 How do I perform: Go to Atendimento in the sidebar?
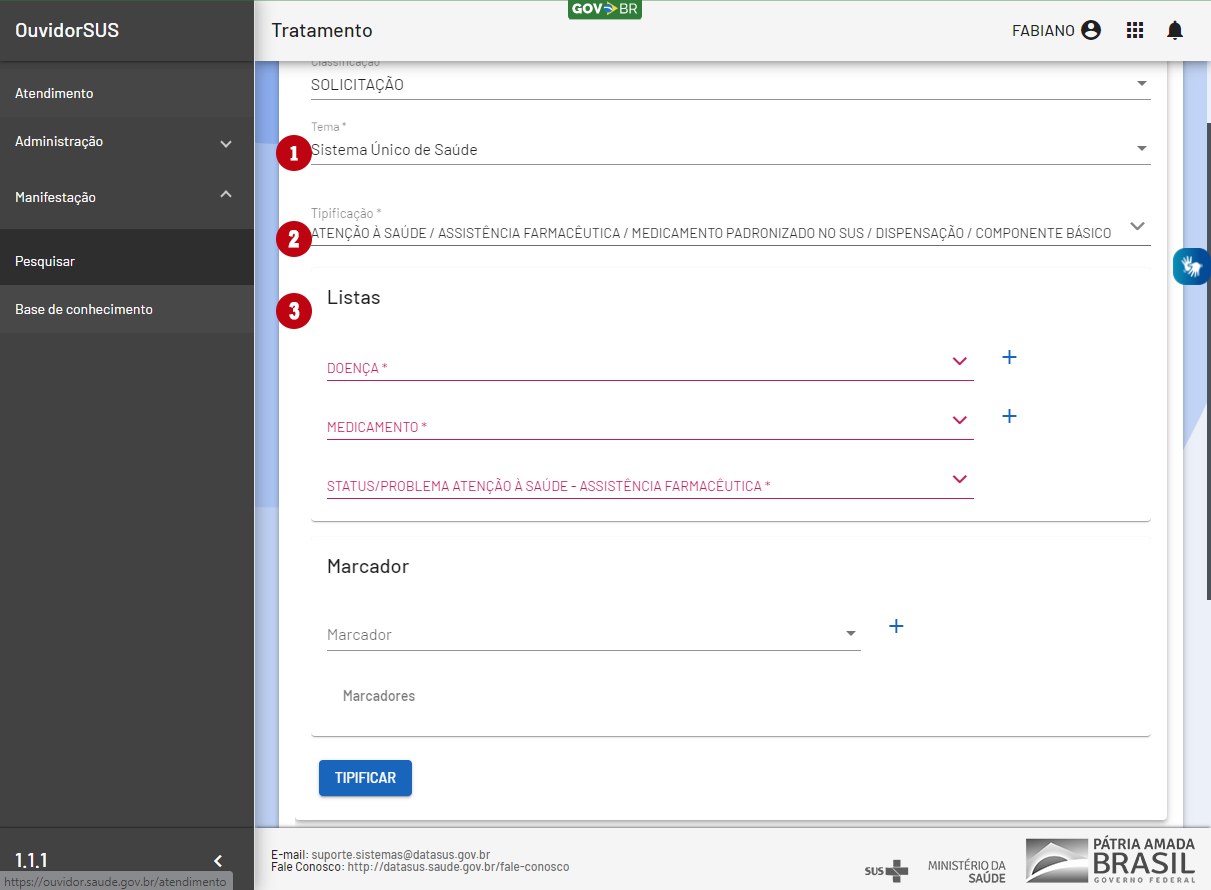[x=54, y=93]
